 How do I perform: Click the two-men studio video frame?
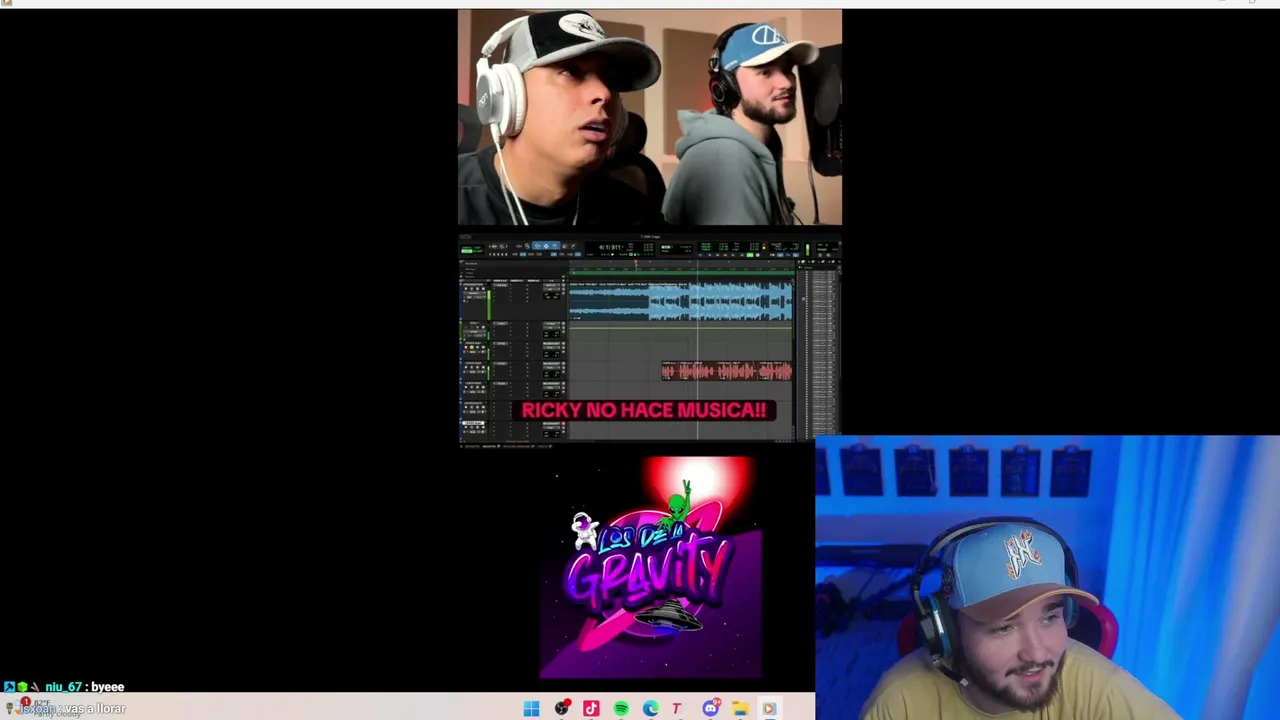[650, 118]
